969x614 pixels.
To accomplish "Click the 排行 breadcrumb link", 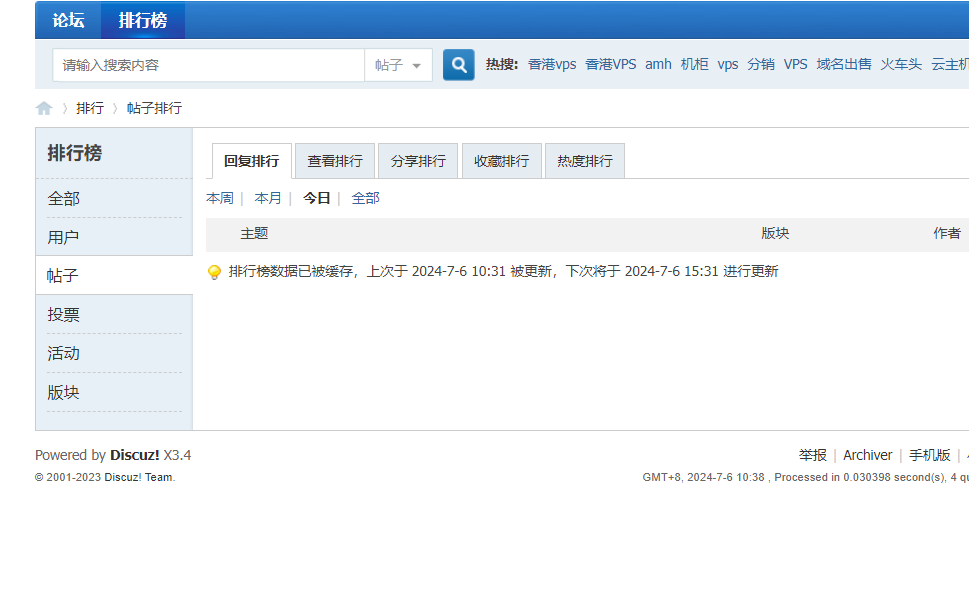I will [90, 108].
